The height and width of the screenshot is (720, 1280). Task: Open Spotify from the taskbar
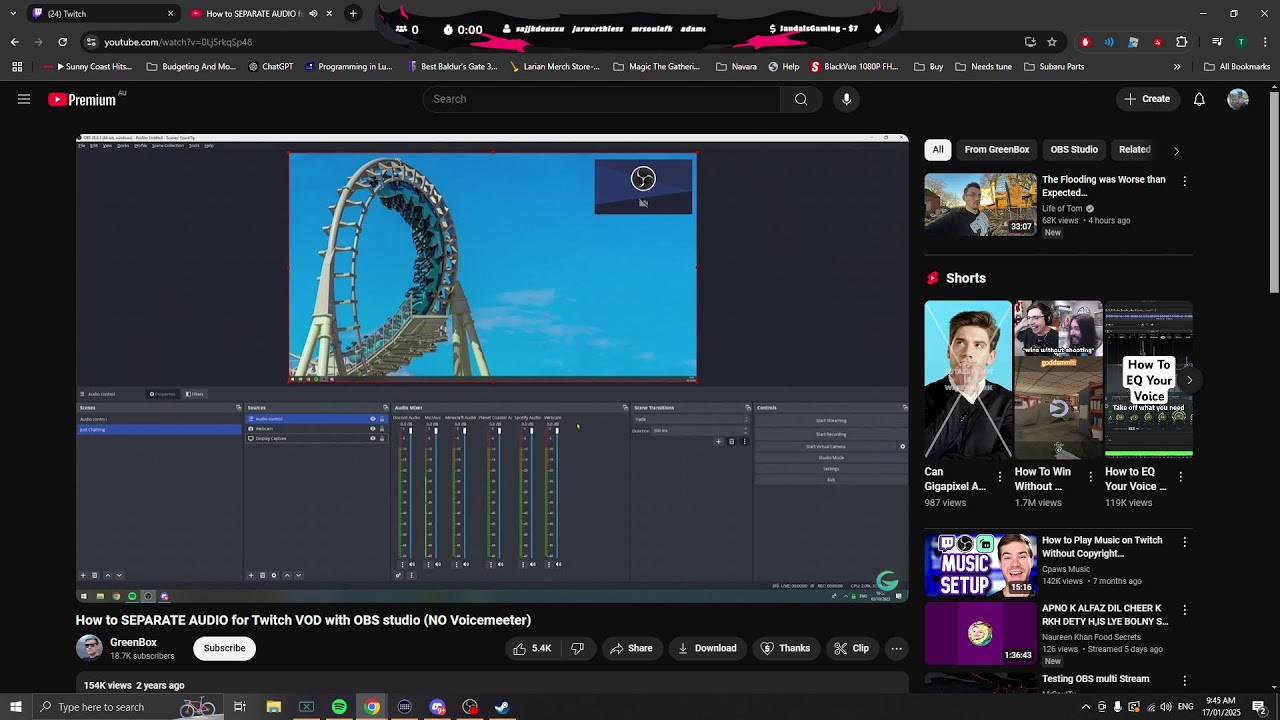tap(339, 707)
